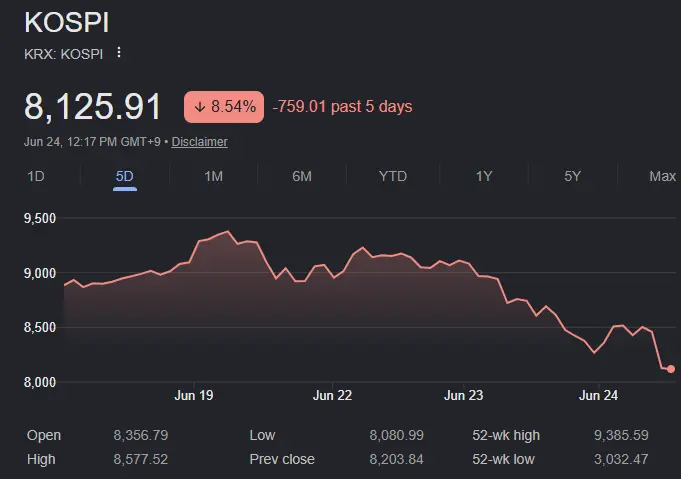Click the Jun 24 x-axis date label
The image size is (681, 479).
[598, 395]
